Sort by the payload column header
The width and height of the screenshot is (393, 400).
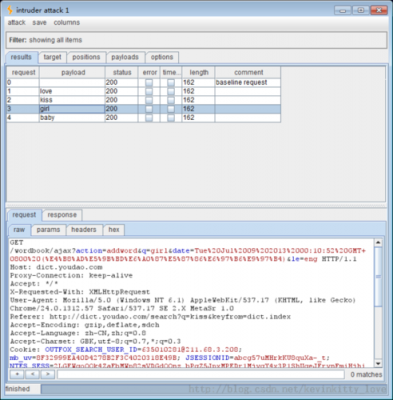[73, 72]
